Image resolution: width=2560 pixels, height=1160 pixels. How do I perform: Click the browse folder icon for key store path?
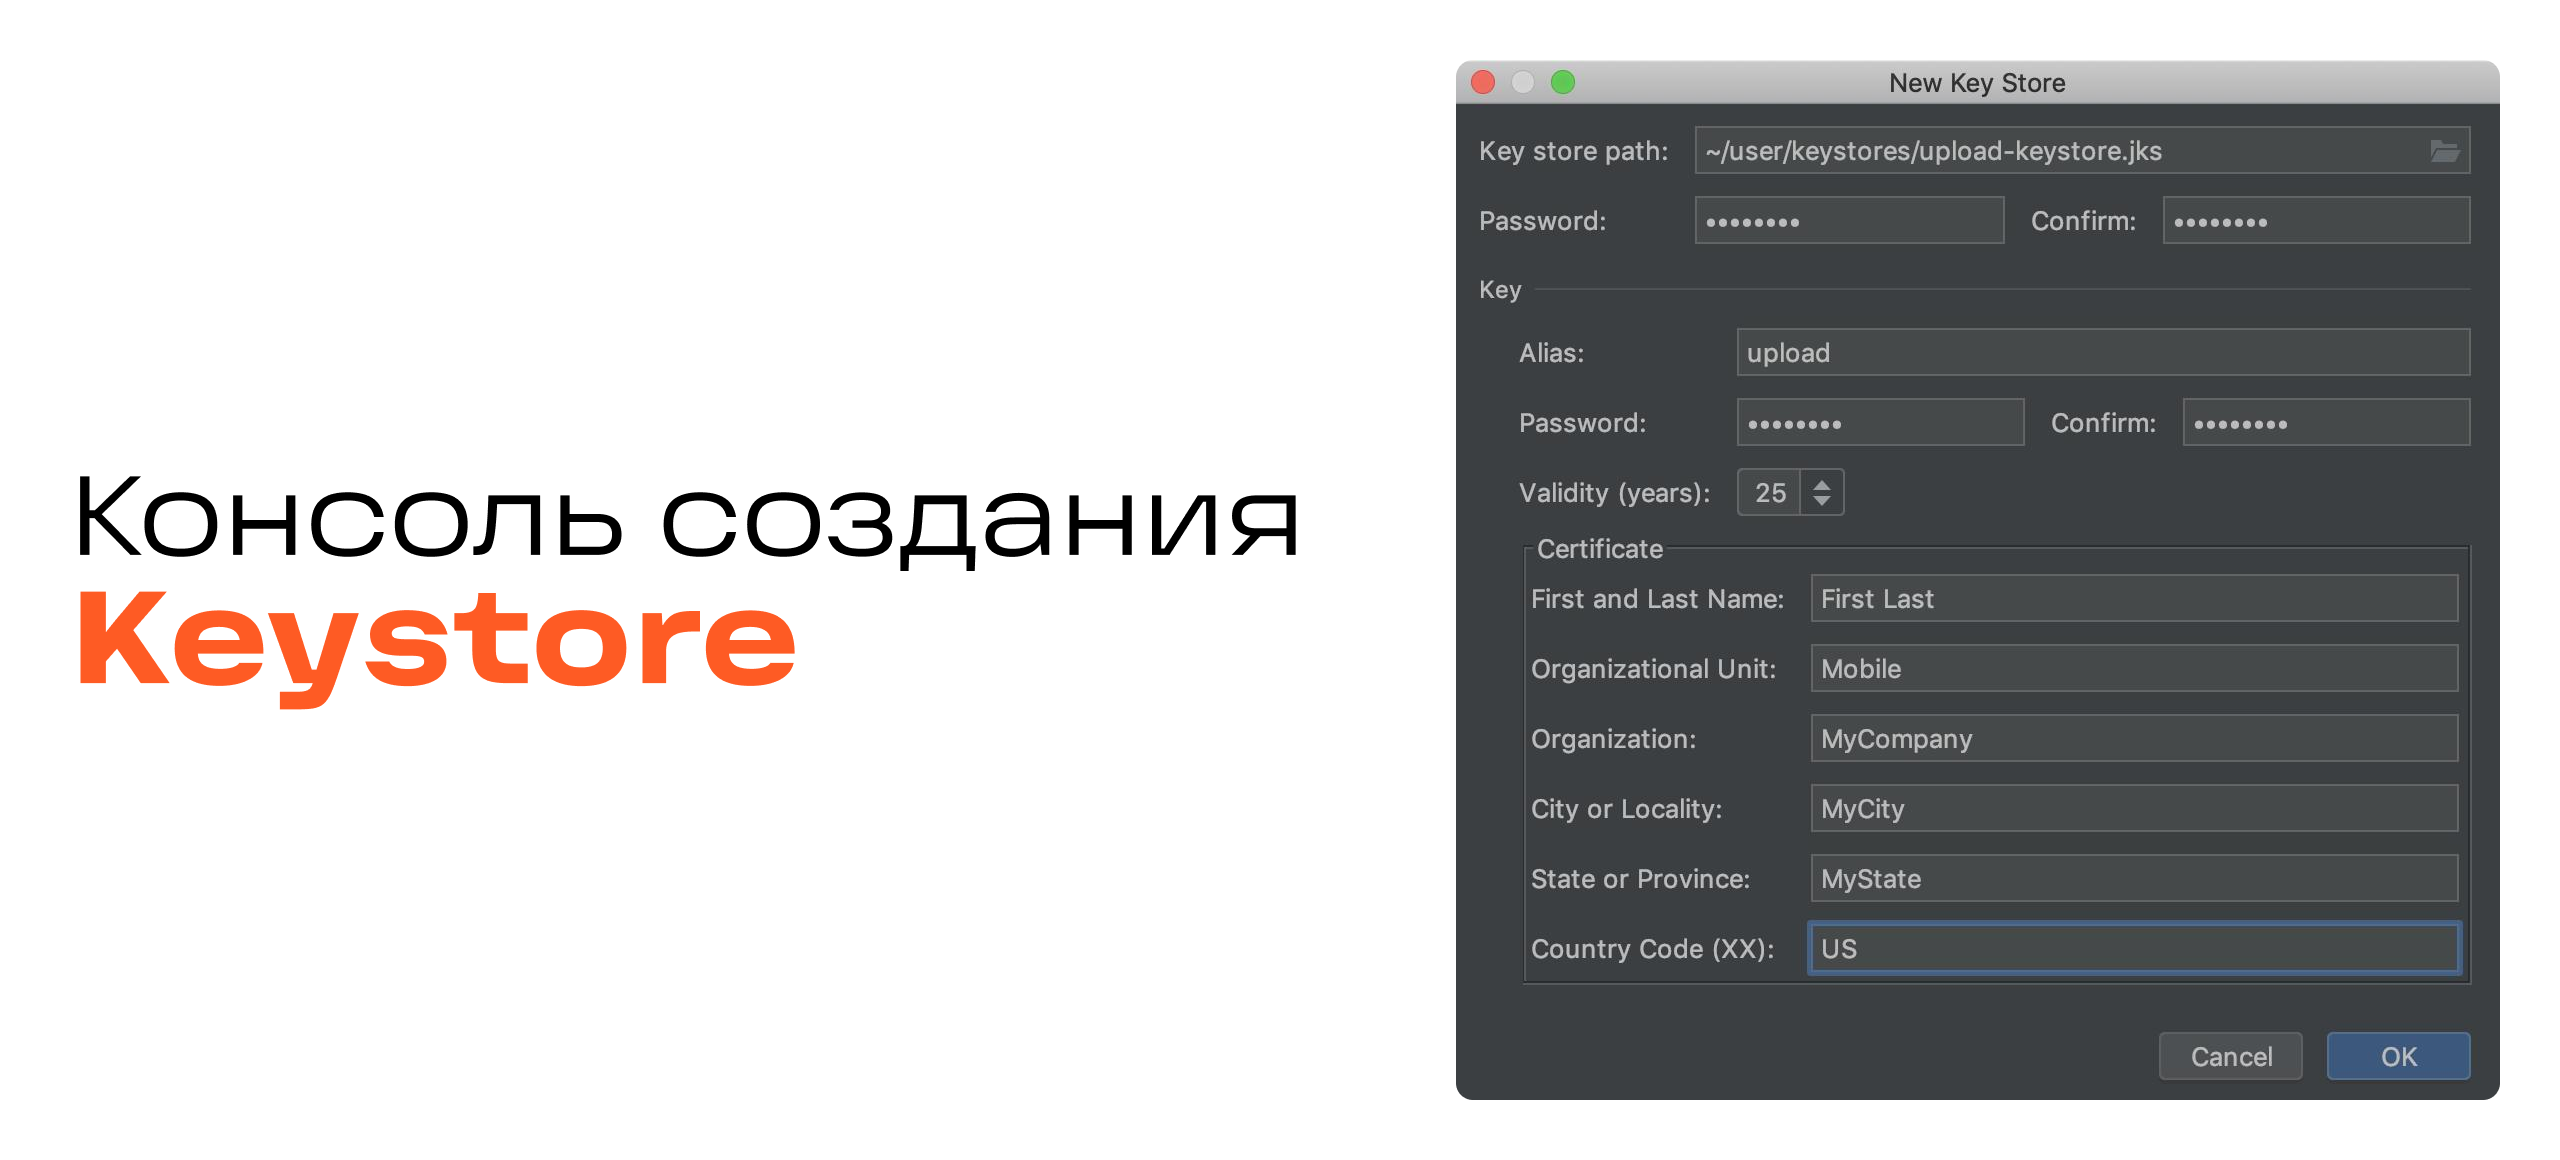pos(2444,151)
